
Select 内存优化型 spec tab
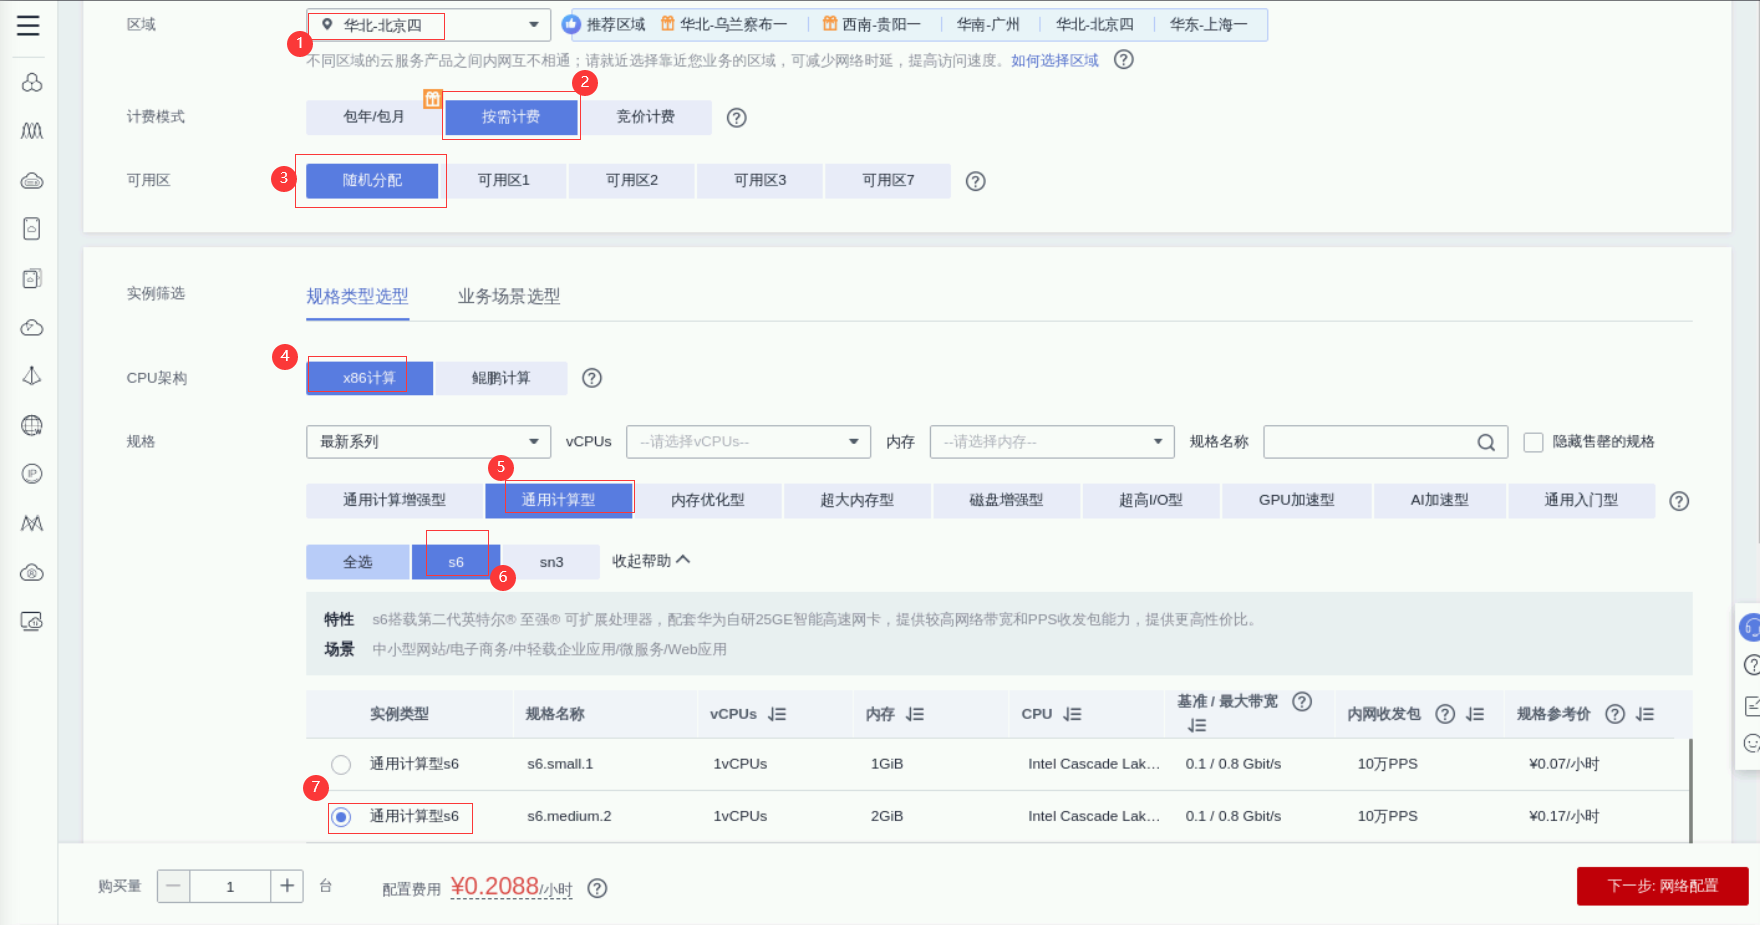708,500
